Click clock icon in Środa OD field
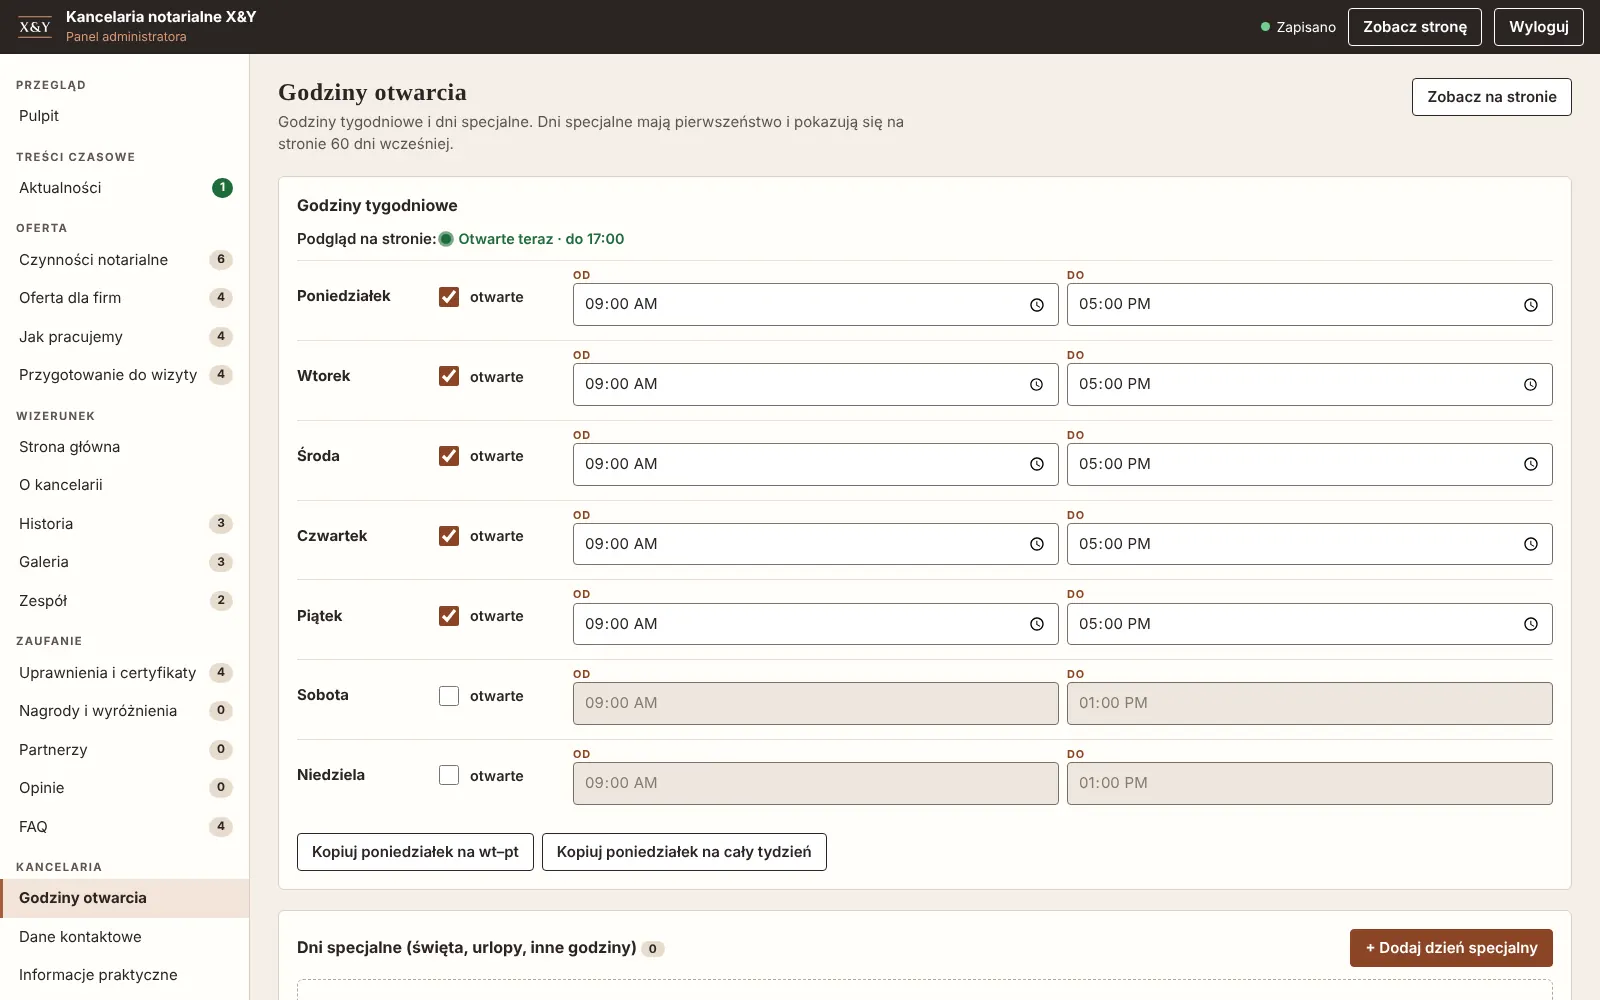Screen dimensions: 1600x1000 [x=1037, y=464]
